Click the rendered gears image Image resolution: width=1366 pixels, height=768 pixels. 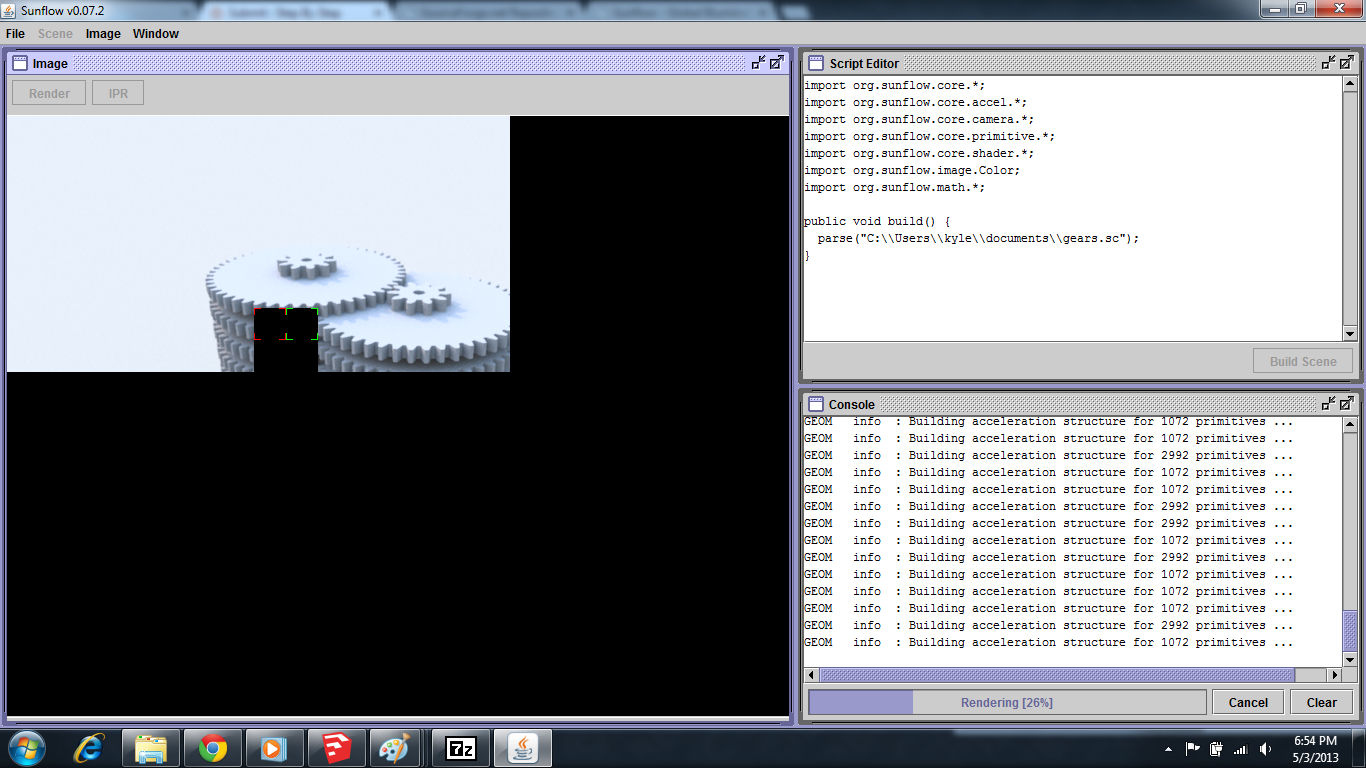pos(258,244)
